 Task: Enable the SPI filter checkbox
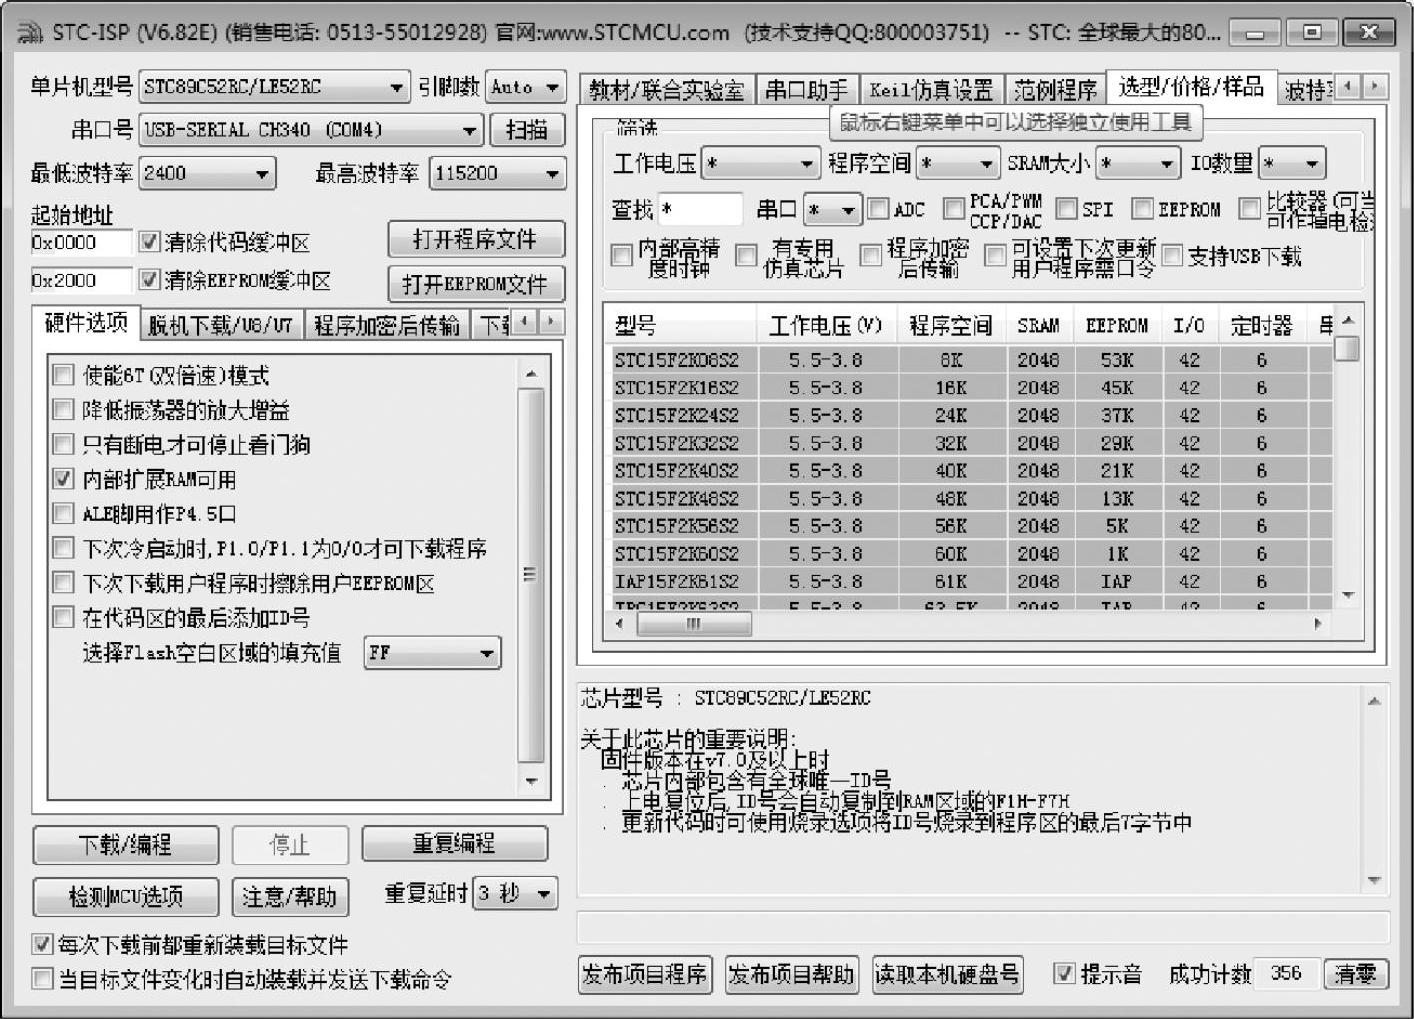point(1066,208)
